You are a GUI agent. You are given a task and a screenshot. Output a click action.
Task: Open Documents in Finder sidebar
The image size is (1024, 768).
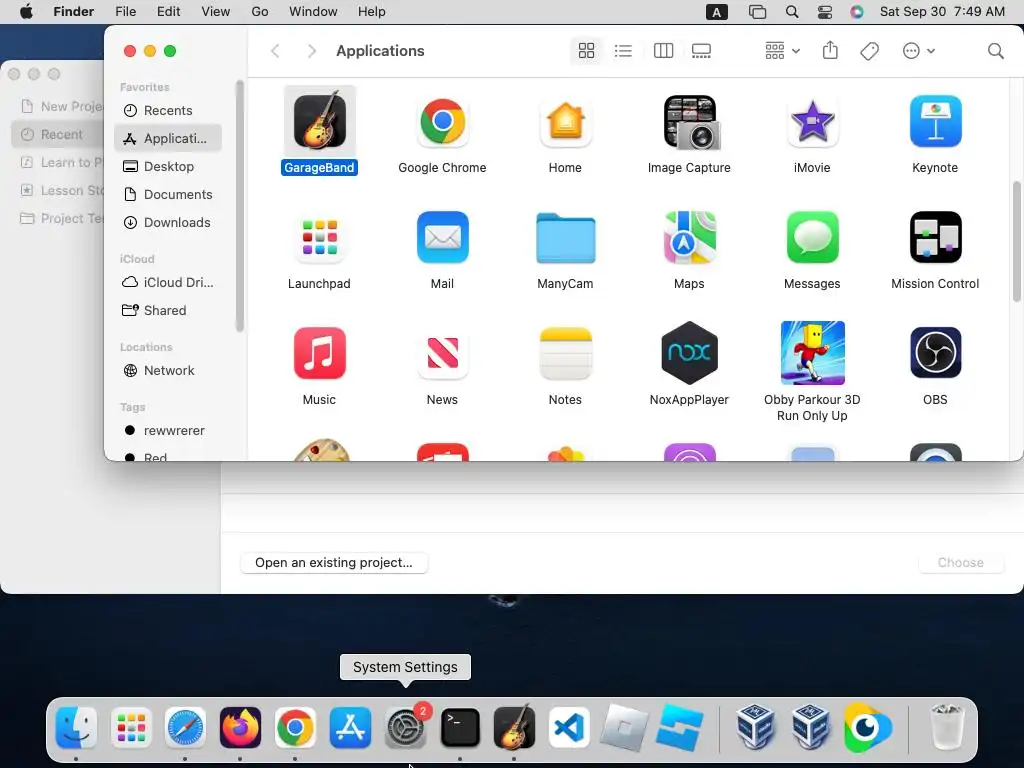click(x=168, y=195)
